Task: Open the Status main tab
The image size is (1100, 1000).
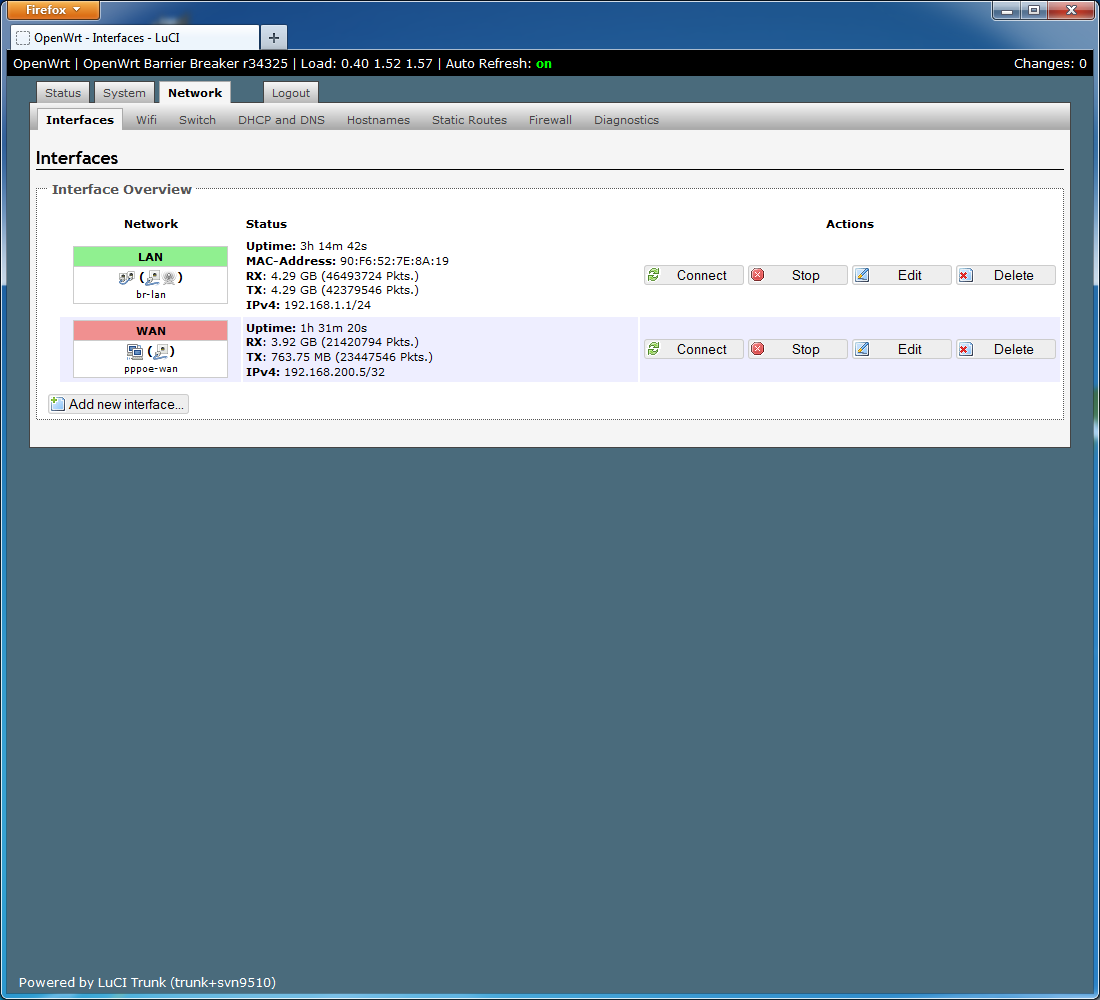Action: [63, 93]
